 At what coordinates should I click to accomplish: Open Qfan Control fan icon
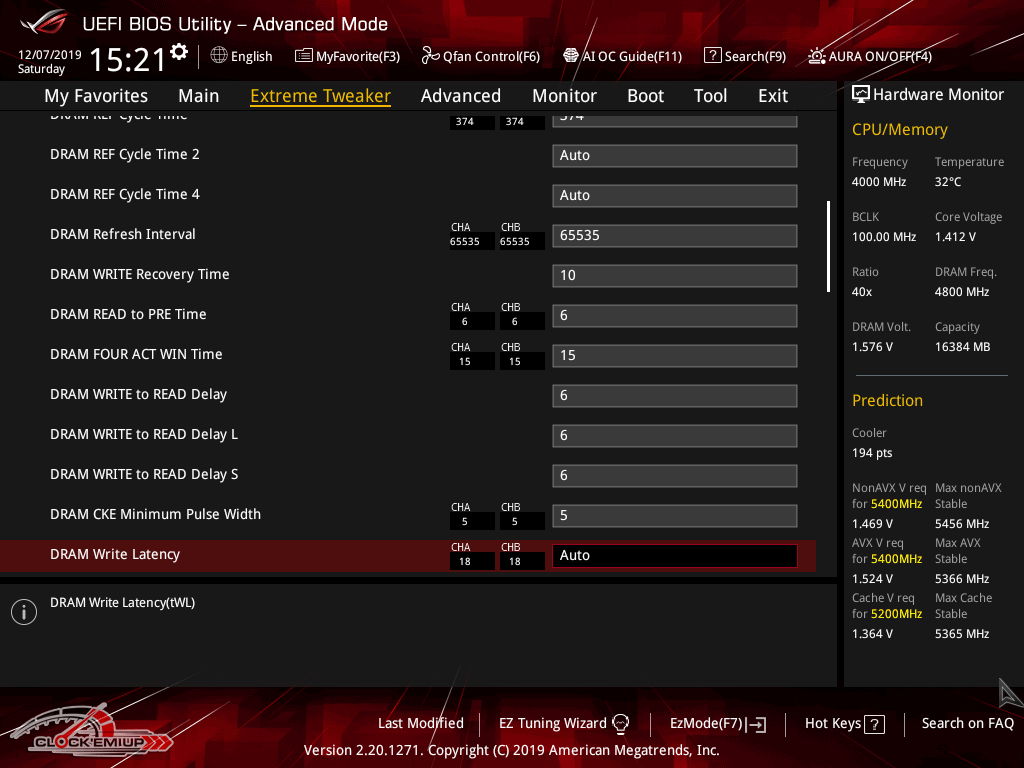pos(431,56)
